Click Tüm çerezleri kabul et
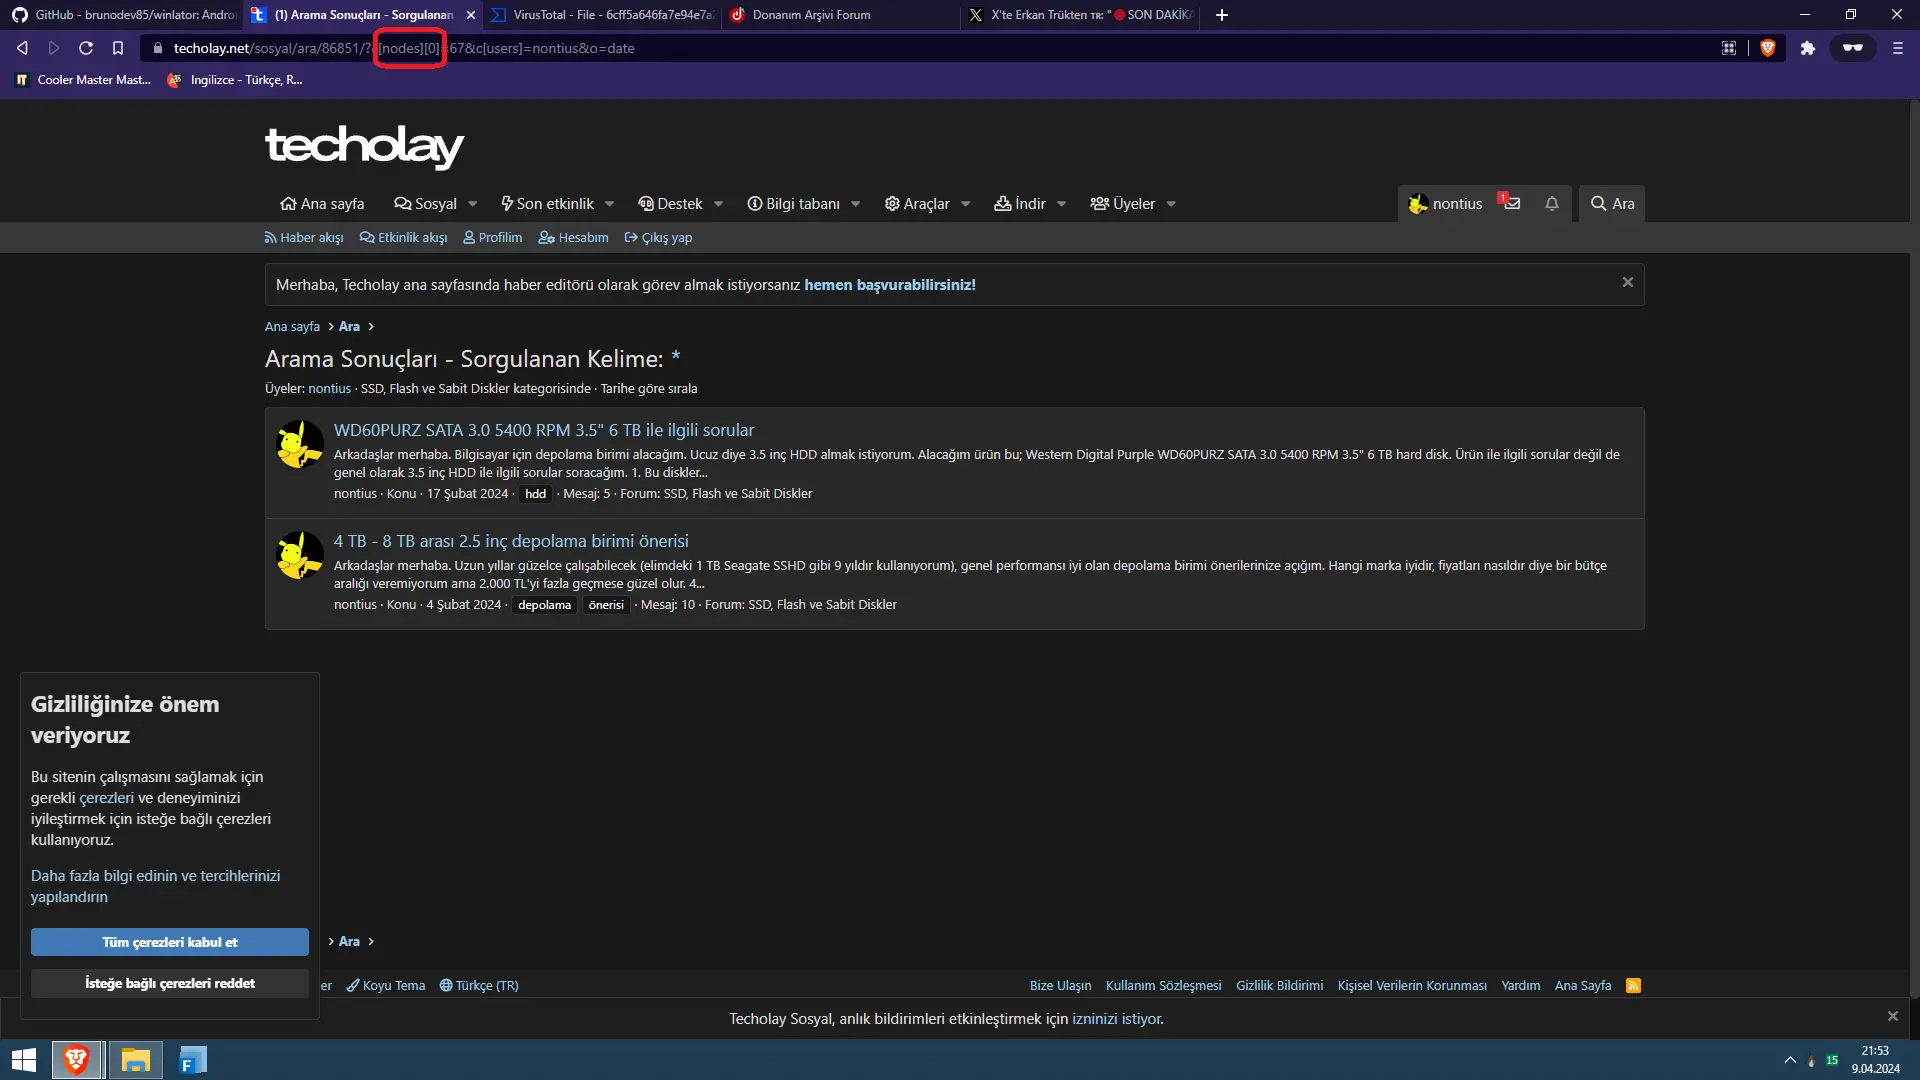This screenshot has height=1080, width=1920. point(170,942)
